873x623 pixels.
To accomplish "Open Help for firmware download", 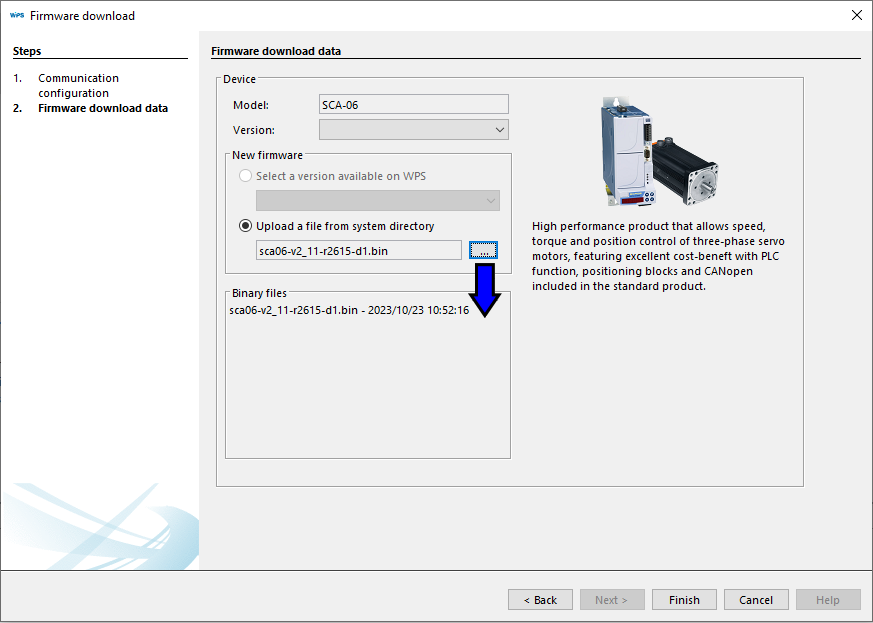I will (828, 600).
